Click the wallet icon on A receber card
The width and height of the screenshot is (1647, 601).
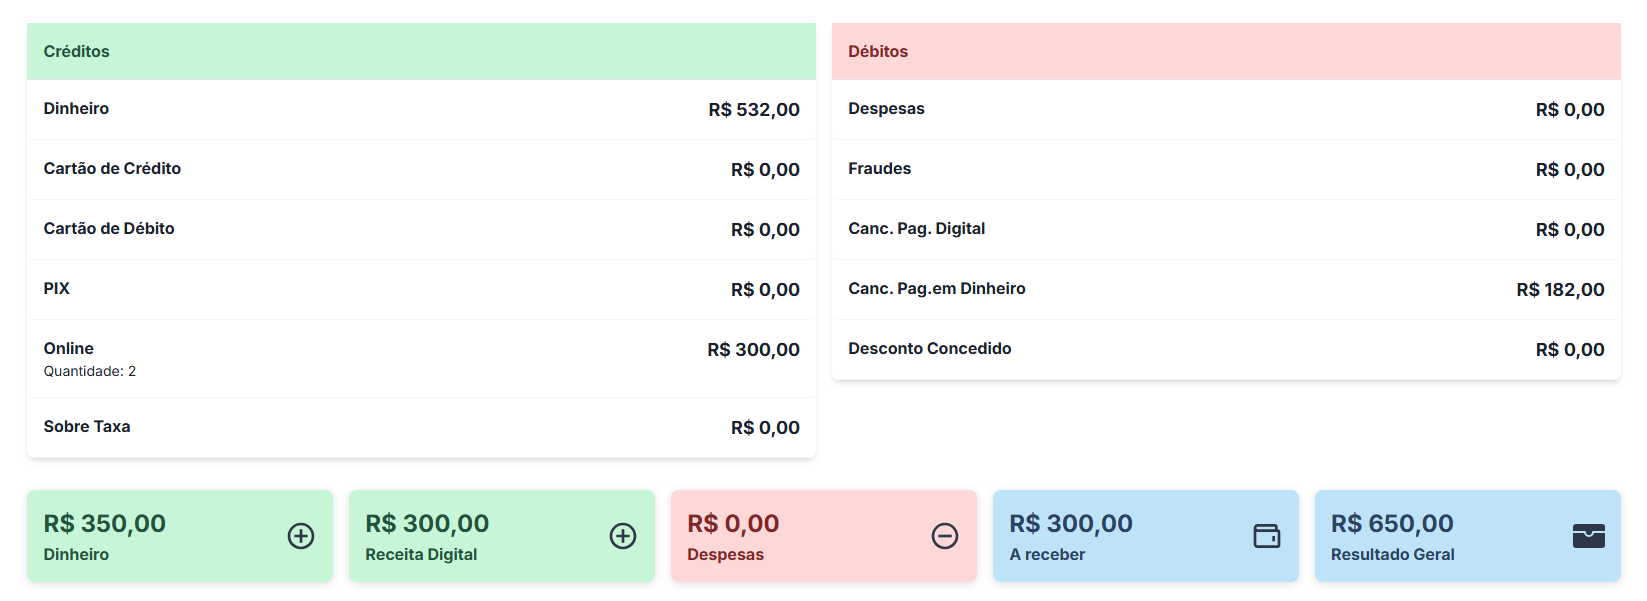[x=1267, y=536]
